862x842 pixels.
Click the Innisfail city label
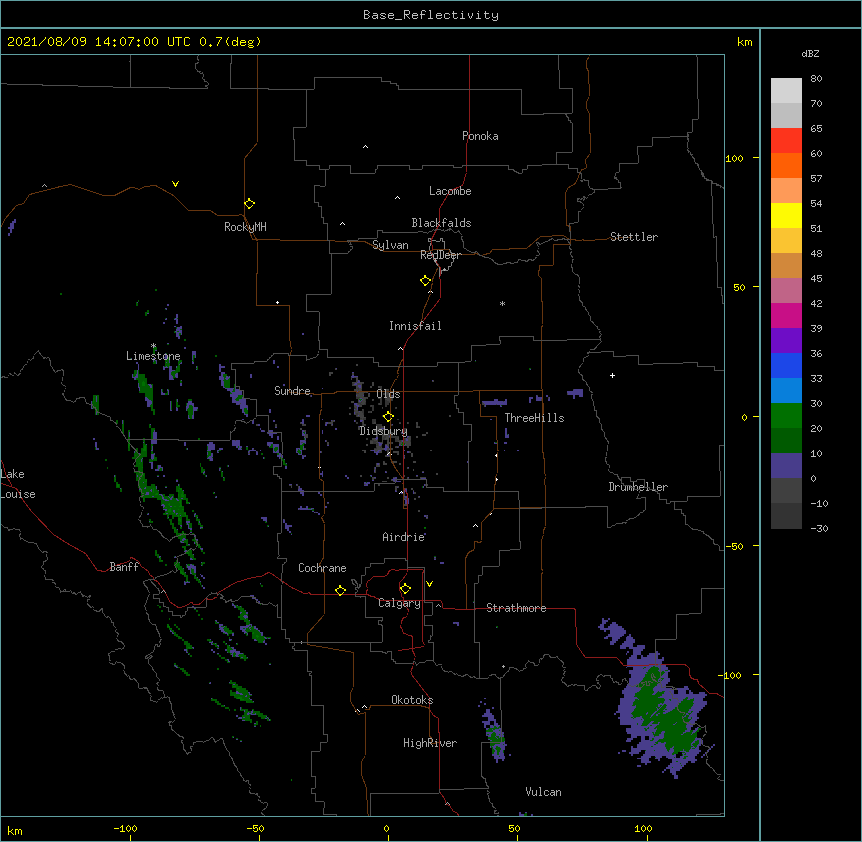(x=415, y=326)
